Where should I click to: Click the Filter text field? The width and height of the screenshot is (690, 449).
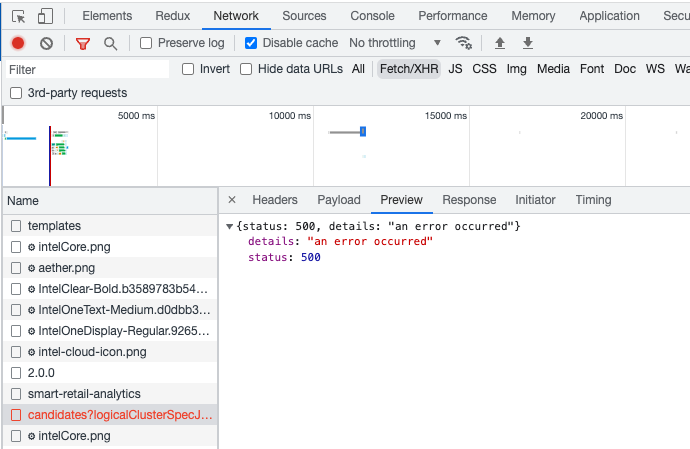87,70
